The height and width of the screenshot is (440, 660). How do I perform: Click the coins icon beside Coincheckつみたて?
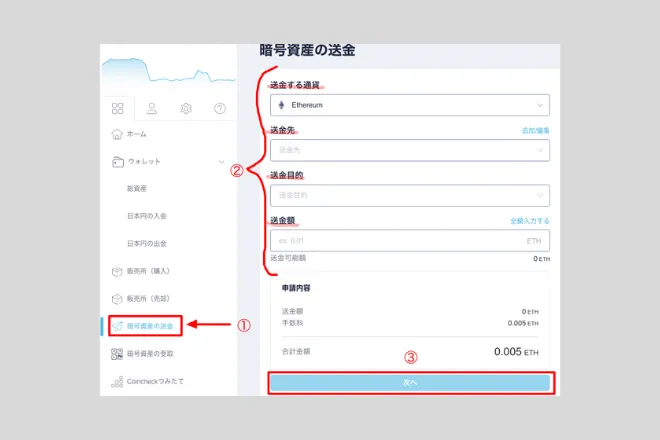click(117, 381)
